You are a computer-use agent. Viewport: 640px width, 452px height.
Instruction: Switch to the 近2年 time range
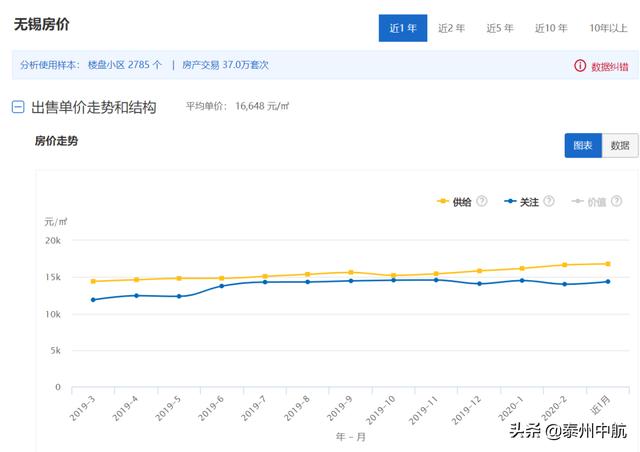tap(451, 28)
